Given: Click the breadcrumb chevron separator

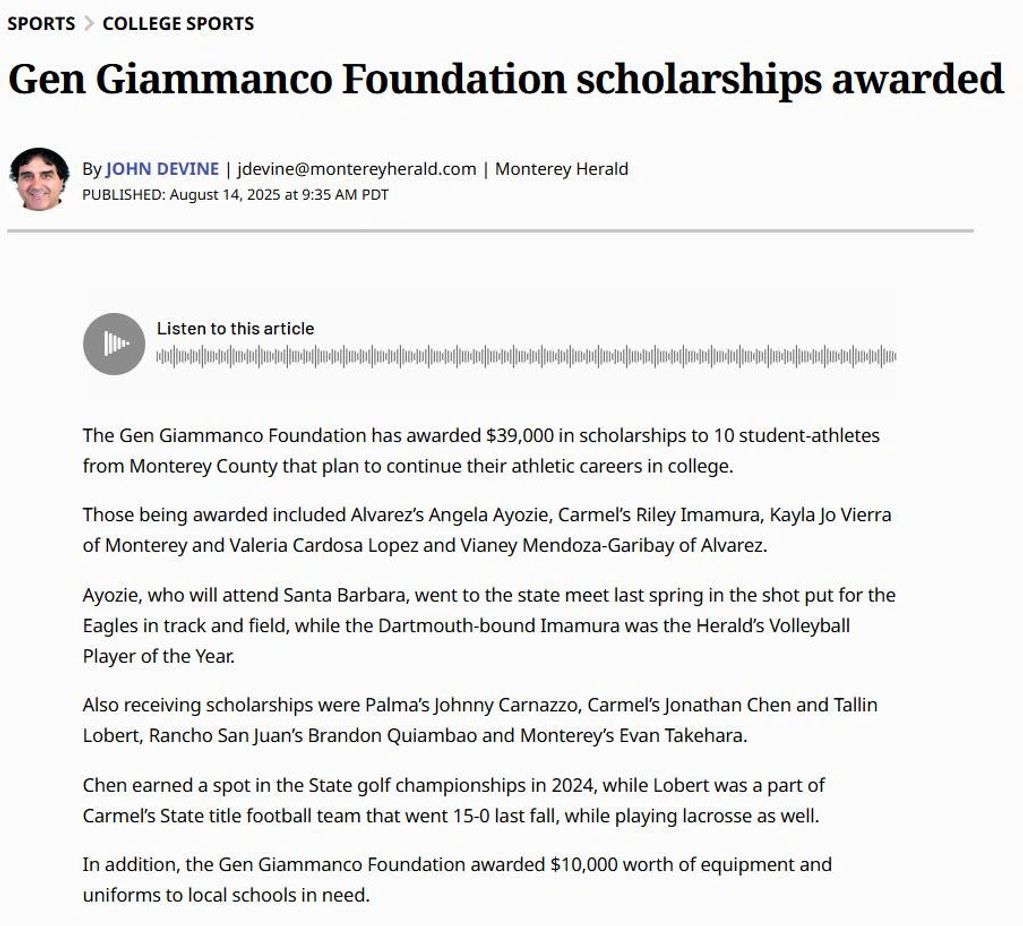Looking at the screenshot, I should pyautogui.click(x=89, y=23).
